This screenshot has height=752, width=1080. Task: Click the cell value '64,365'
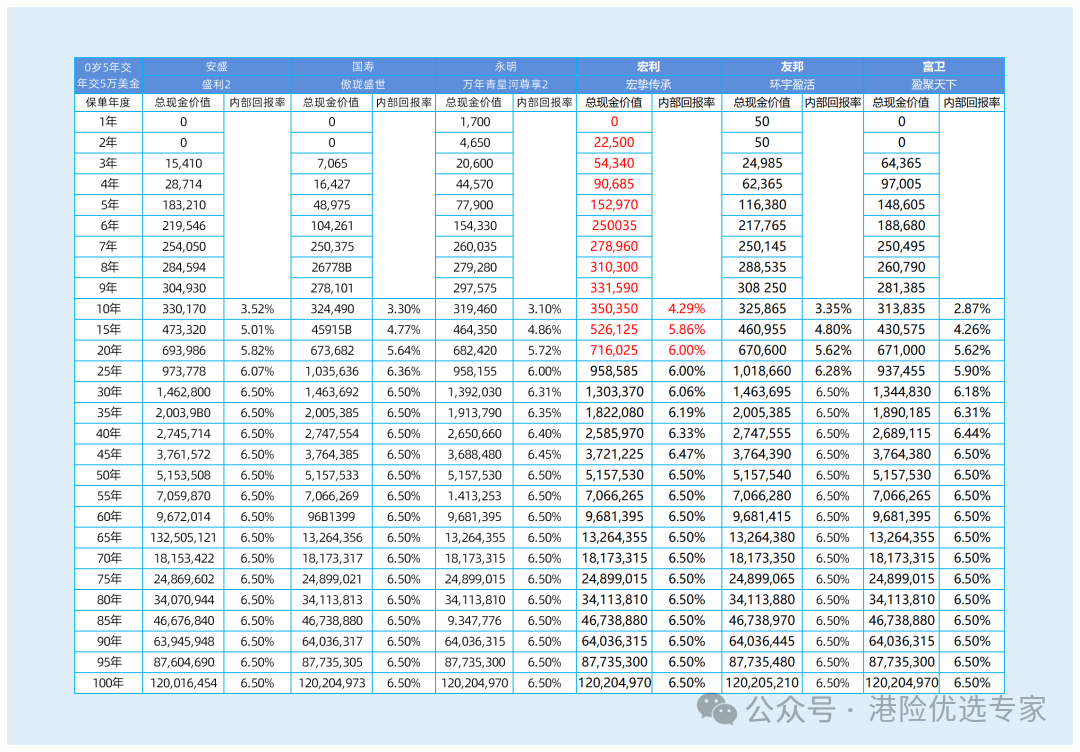901,163
